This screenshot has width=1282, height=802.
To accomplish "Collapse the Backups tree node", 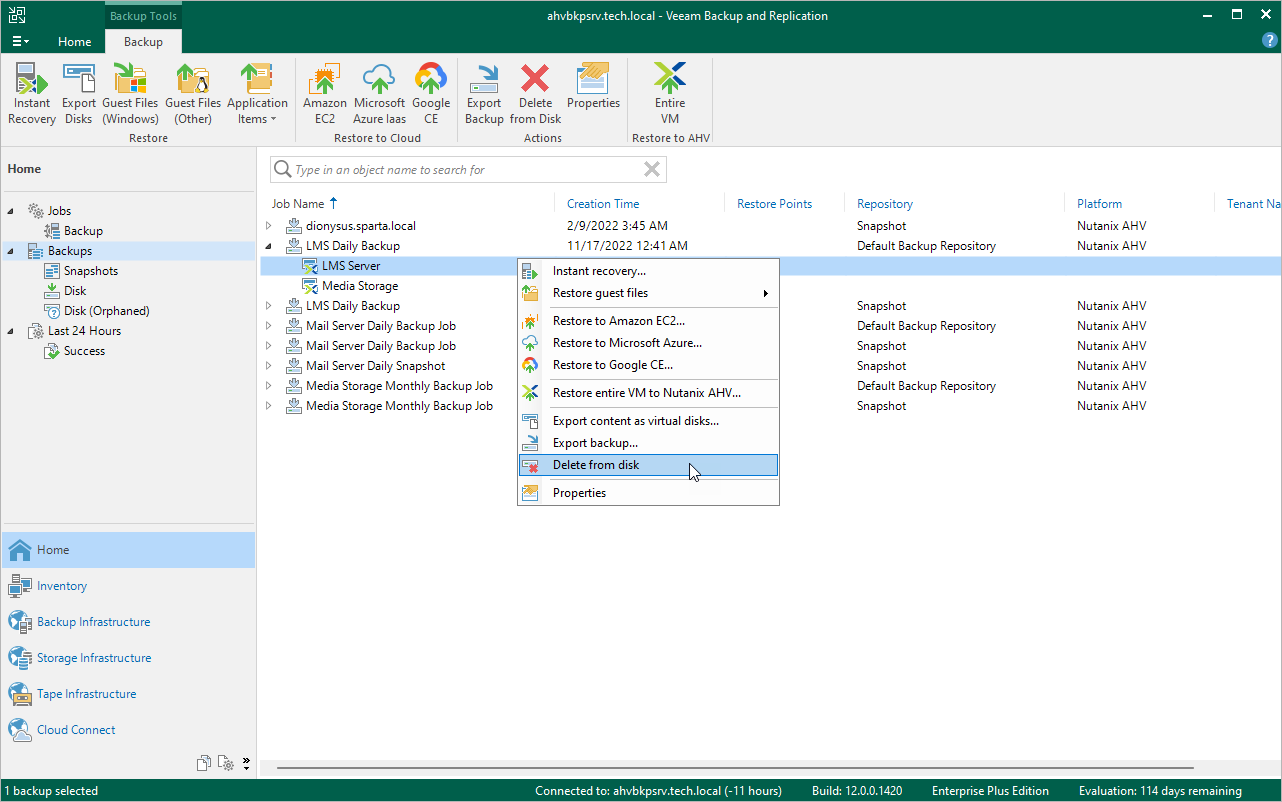I will tap(11, 251).
